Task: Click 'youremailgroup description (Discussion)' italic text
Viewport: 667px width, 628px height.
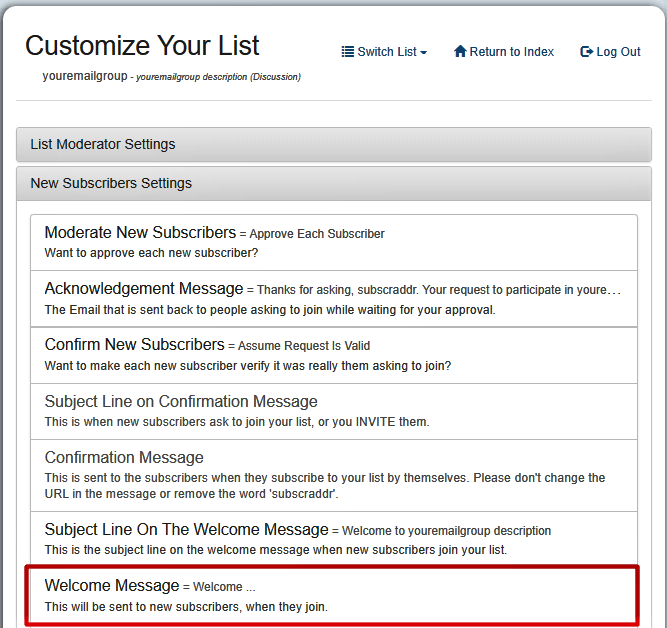Action: [x=218, y=77]
